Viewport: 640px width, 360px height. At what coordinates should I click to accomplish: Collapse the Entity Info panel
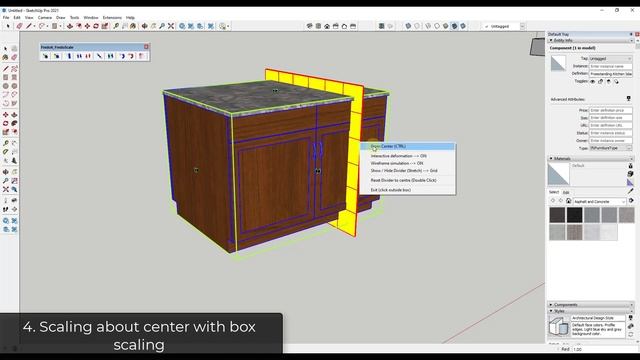pyautogui.click(x=551, y=40)
